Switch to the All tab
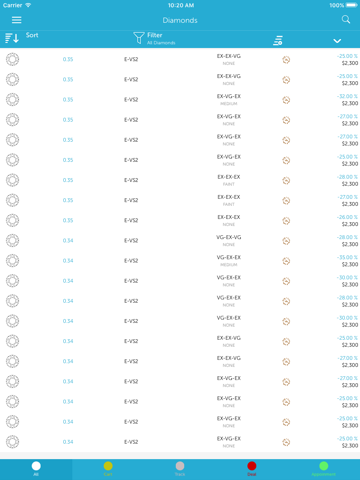This screenshot has width=360, height=480. 36,469
